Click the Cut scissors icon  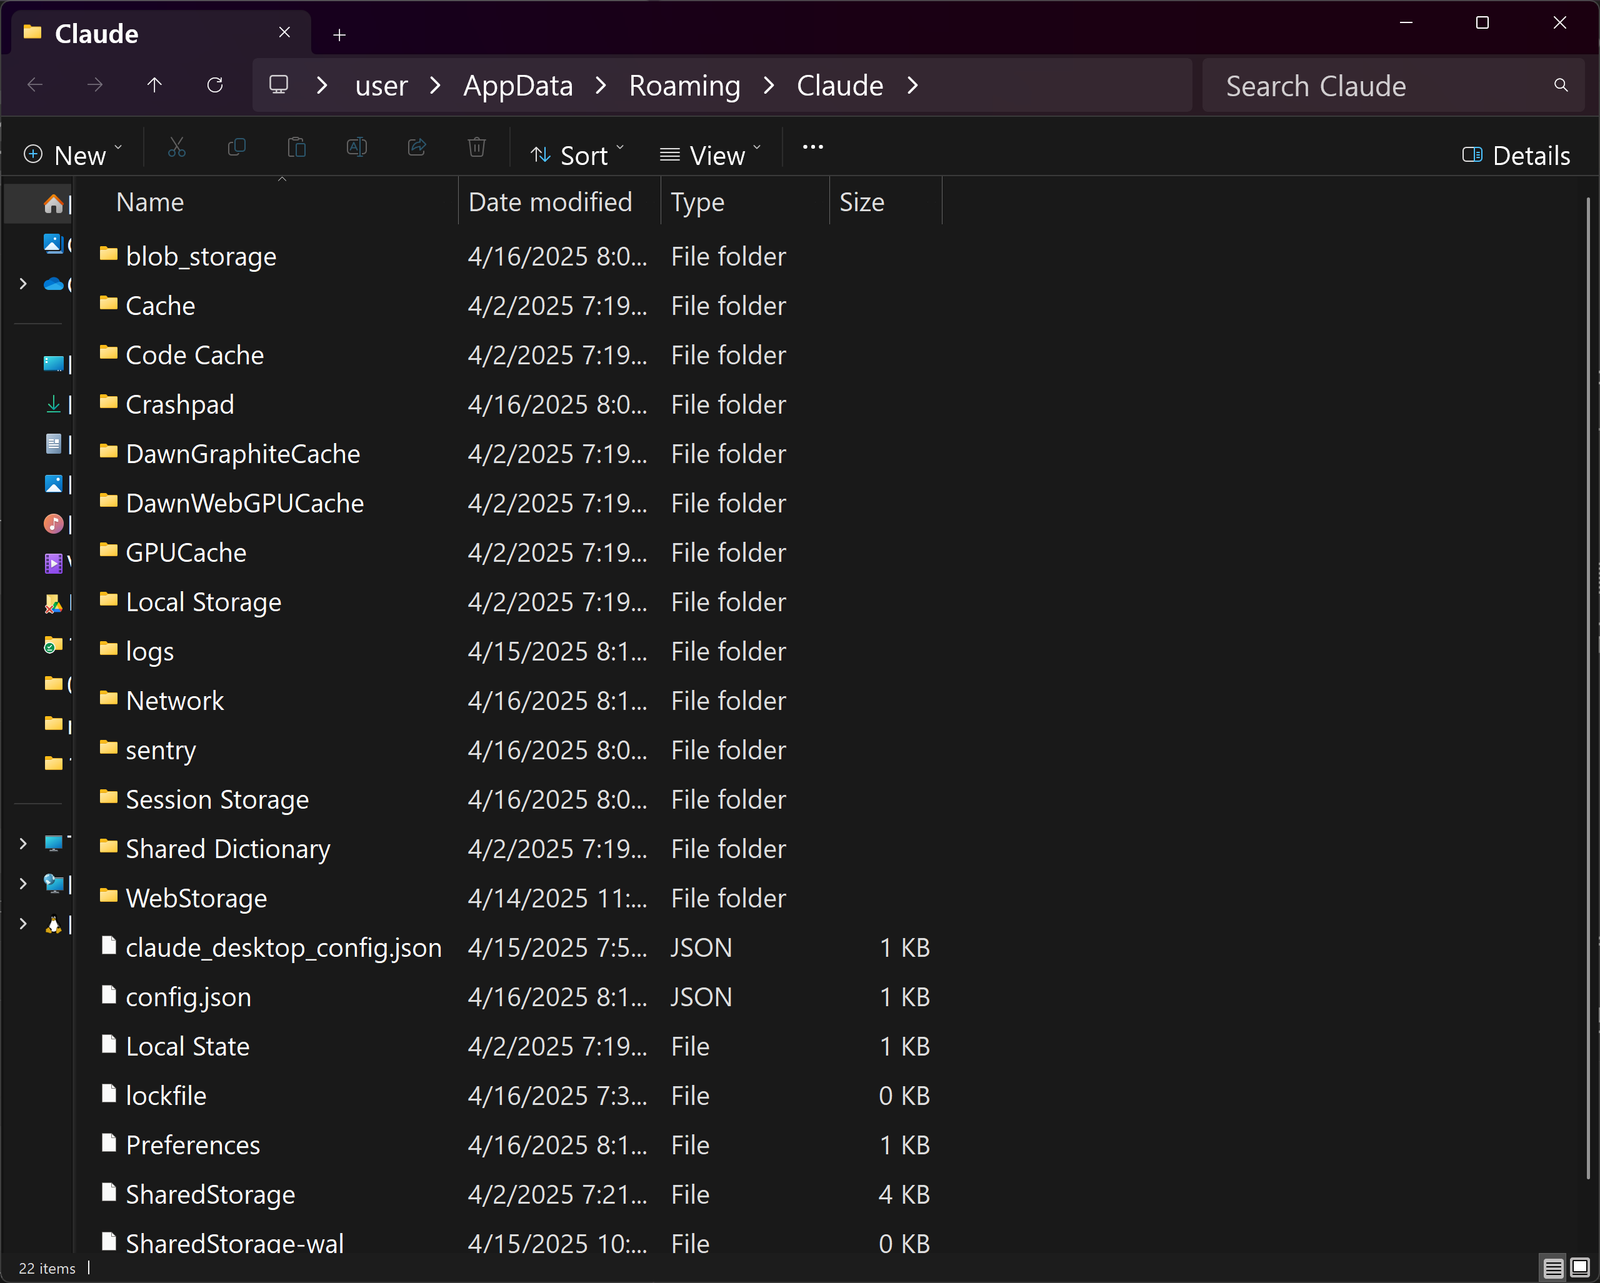177,148
